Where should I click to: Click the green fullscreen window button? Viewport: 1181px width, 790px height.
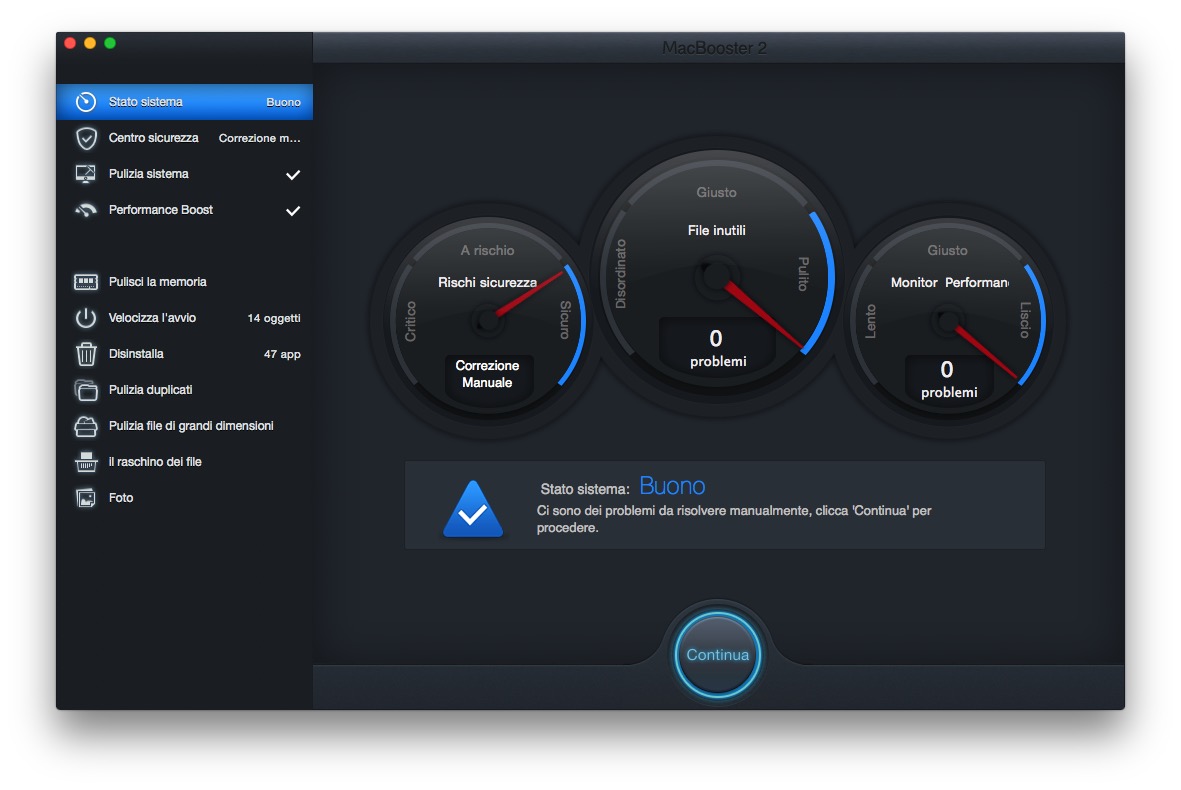point(110,44)
